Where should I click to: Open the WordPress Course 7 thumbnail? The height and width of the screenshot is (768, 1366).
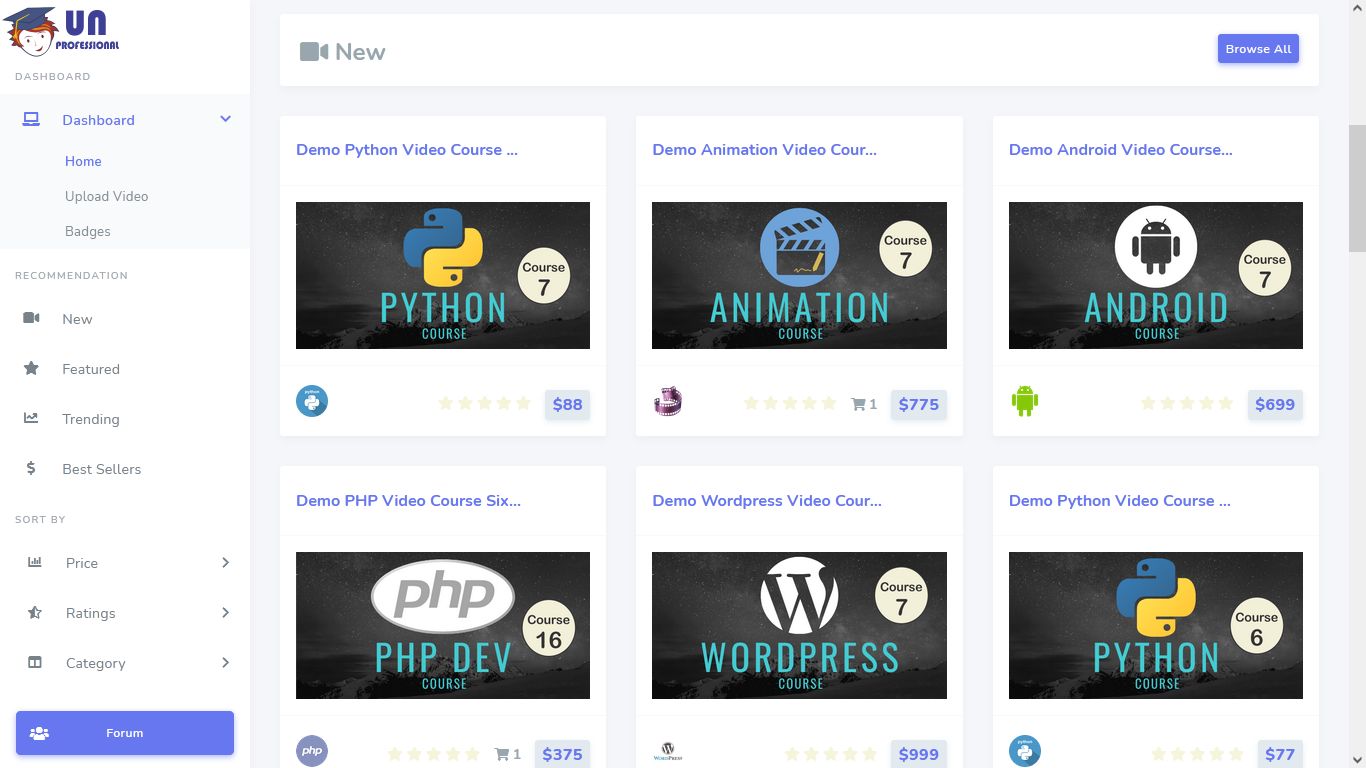click(799, 625)
